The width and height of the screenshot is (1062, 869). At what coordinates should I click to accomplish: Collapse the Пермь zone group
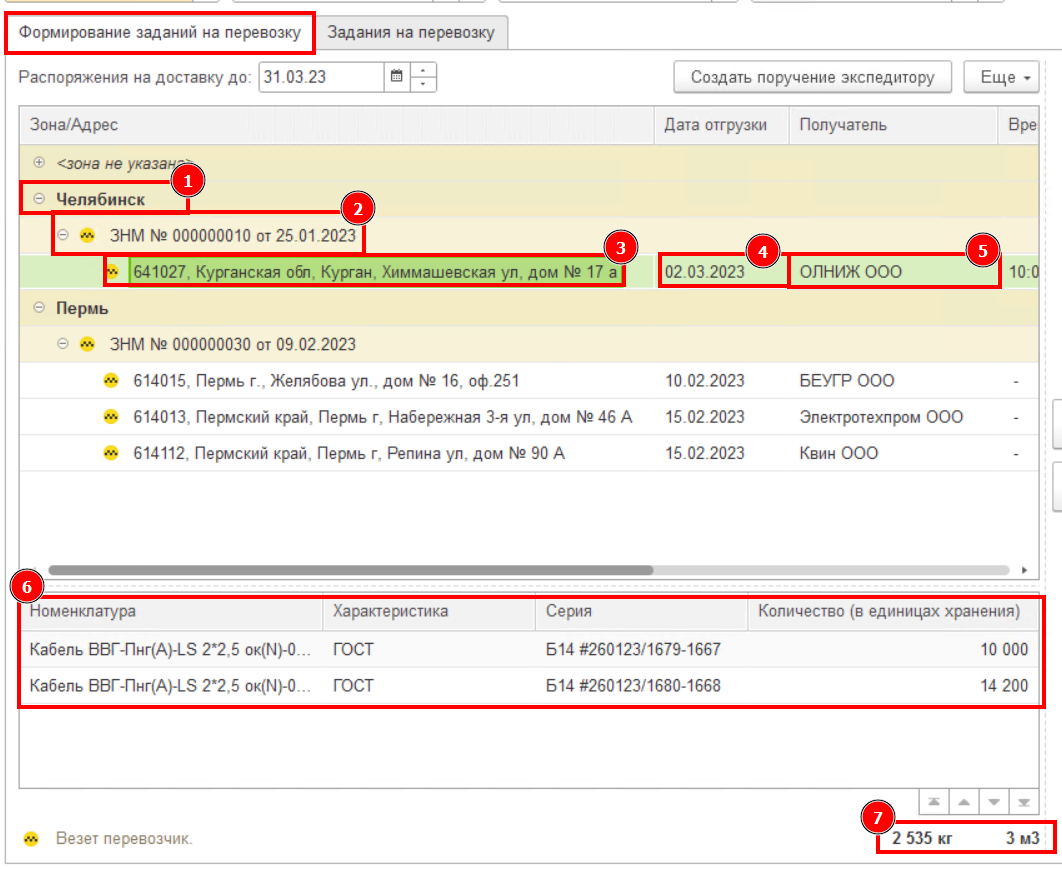(x=39, y=308)
